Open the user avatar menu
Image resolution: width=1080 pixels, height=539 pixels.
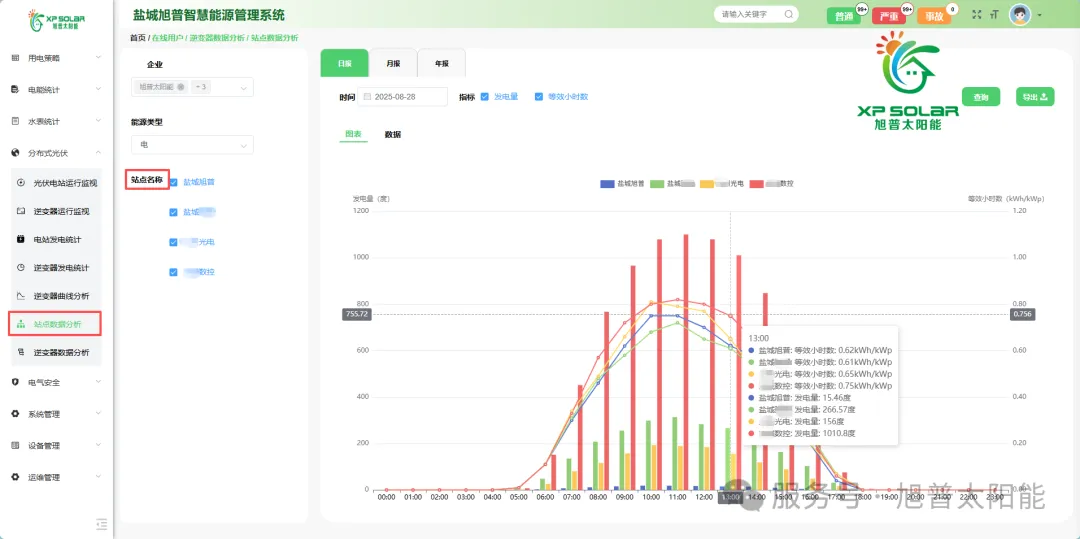pos(1020,15)
